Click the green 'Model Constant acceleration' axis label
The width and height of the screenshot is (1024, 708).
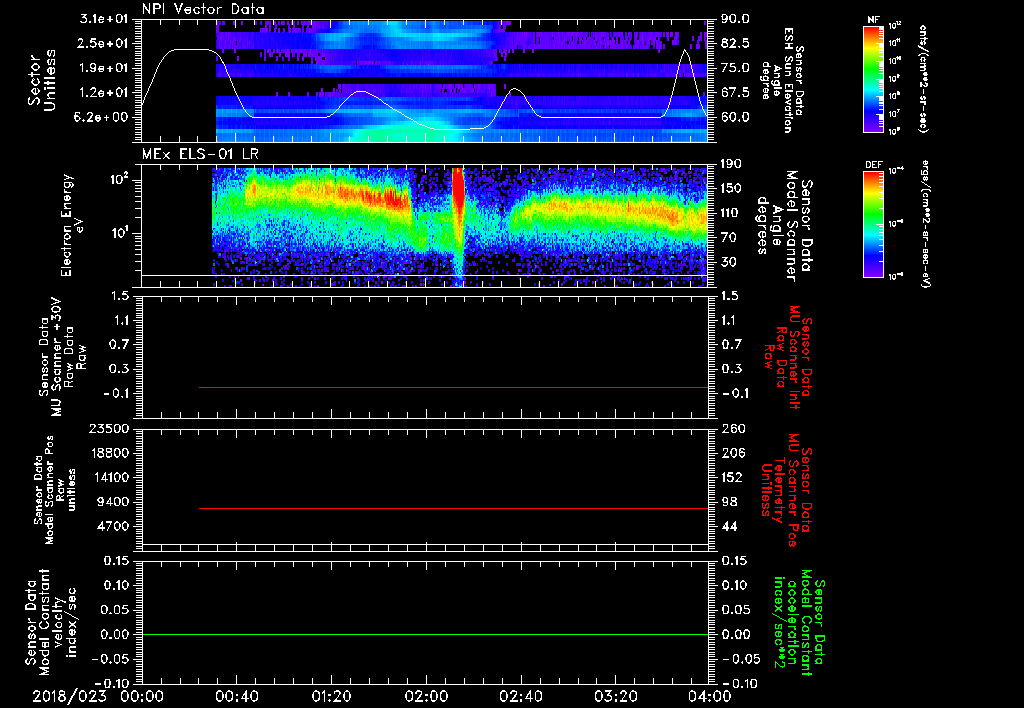[800, 622]
